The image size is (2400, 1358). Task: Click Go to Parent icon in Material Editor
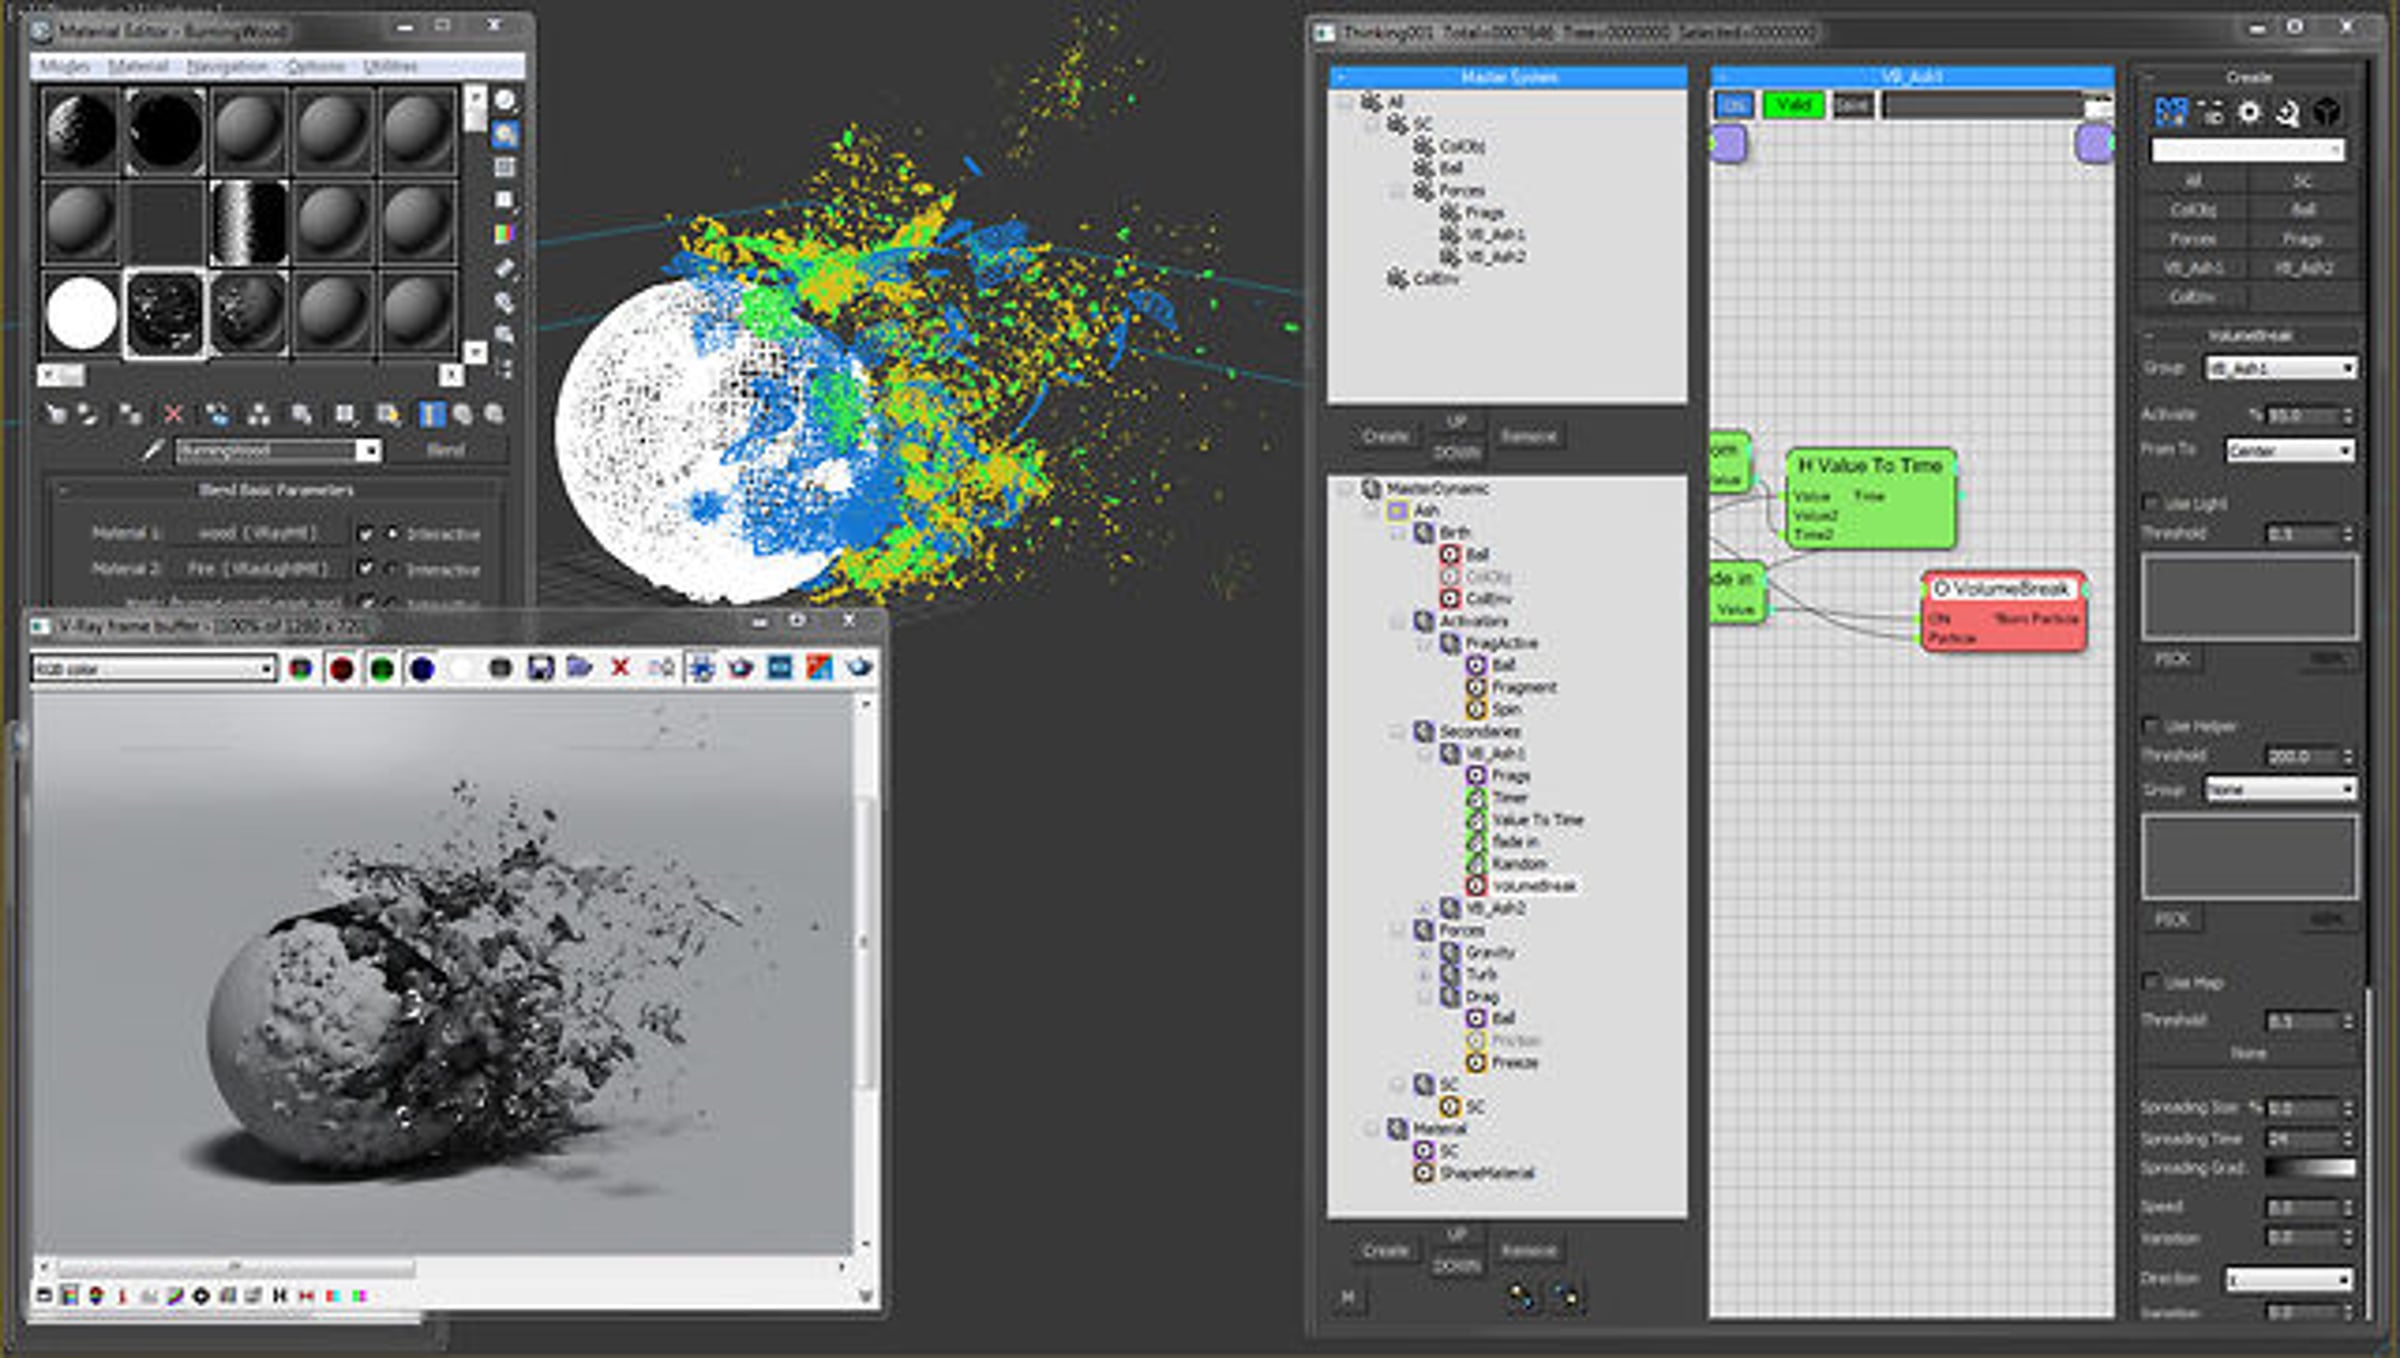click(463, 414)
